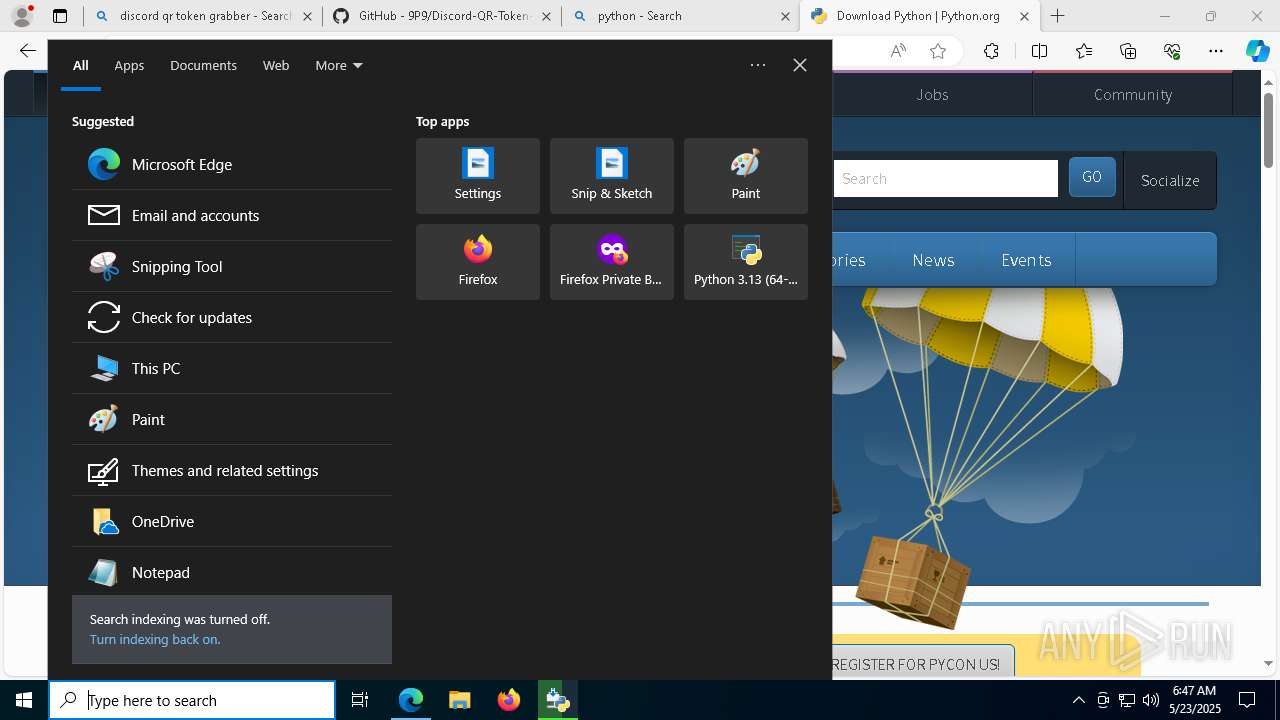Screen dimensions: 1280x720
Task: Switch to python - Search tab
Action: coord(680,16)
